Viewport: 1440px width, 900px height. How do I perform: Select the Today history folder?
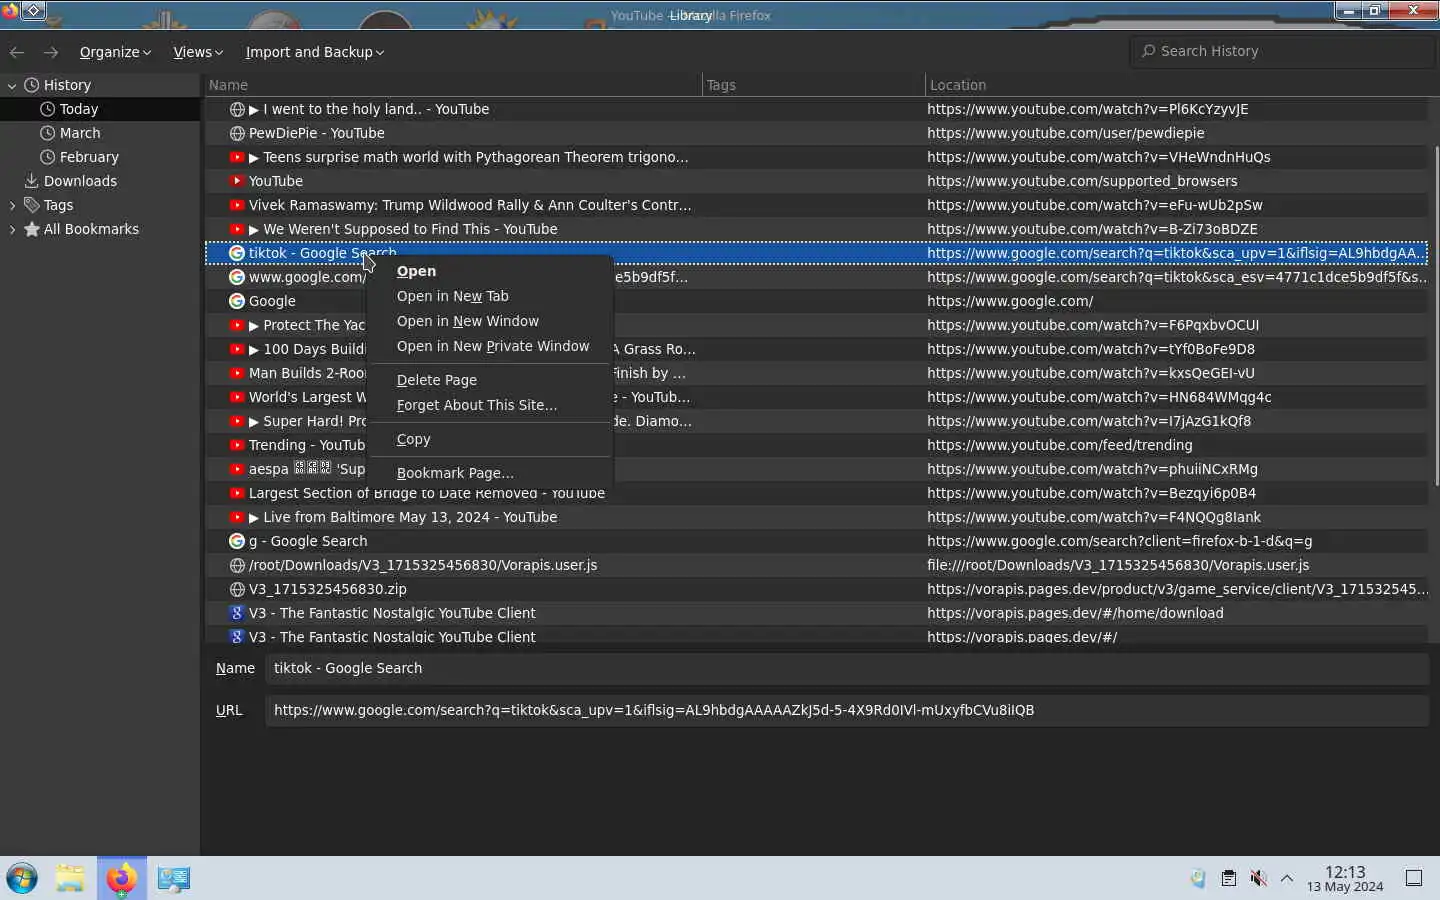pos(100,109)
